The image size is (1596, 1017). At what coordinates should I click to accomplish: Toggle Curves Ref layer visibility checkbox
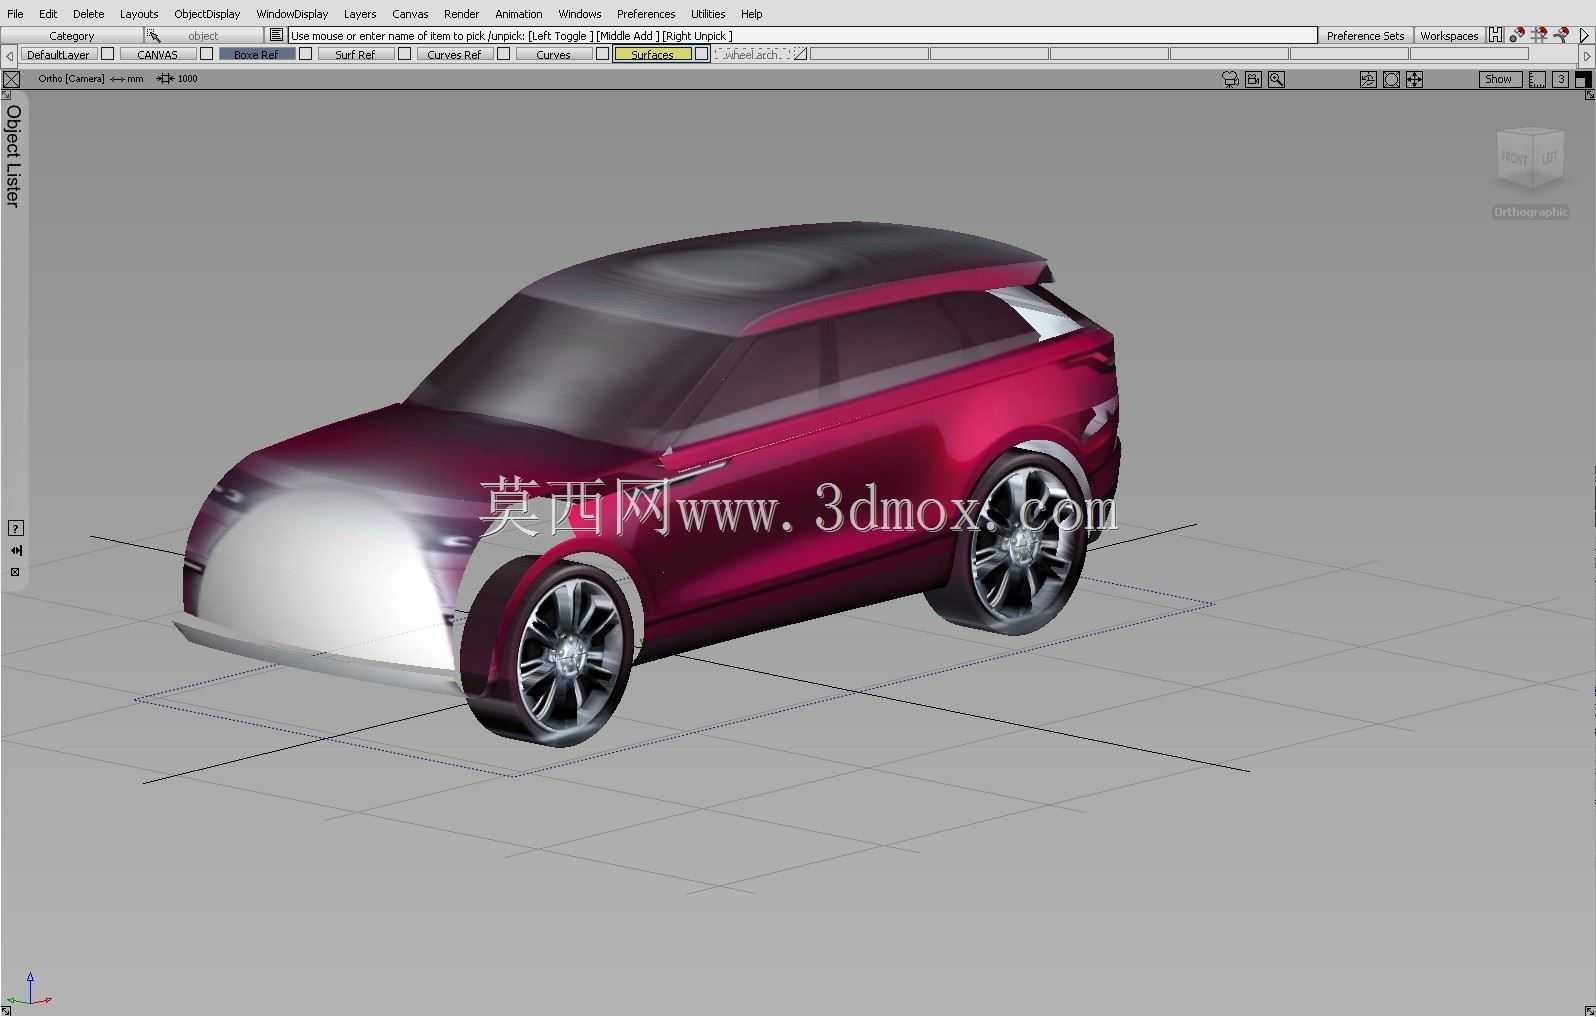pyautogui.click(x=504, y=54)
